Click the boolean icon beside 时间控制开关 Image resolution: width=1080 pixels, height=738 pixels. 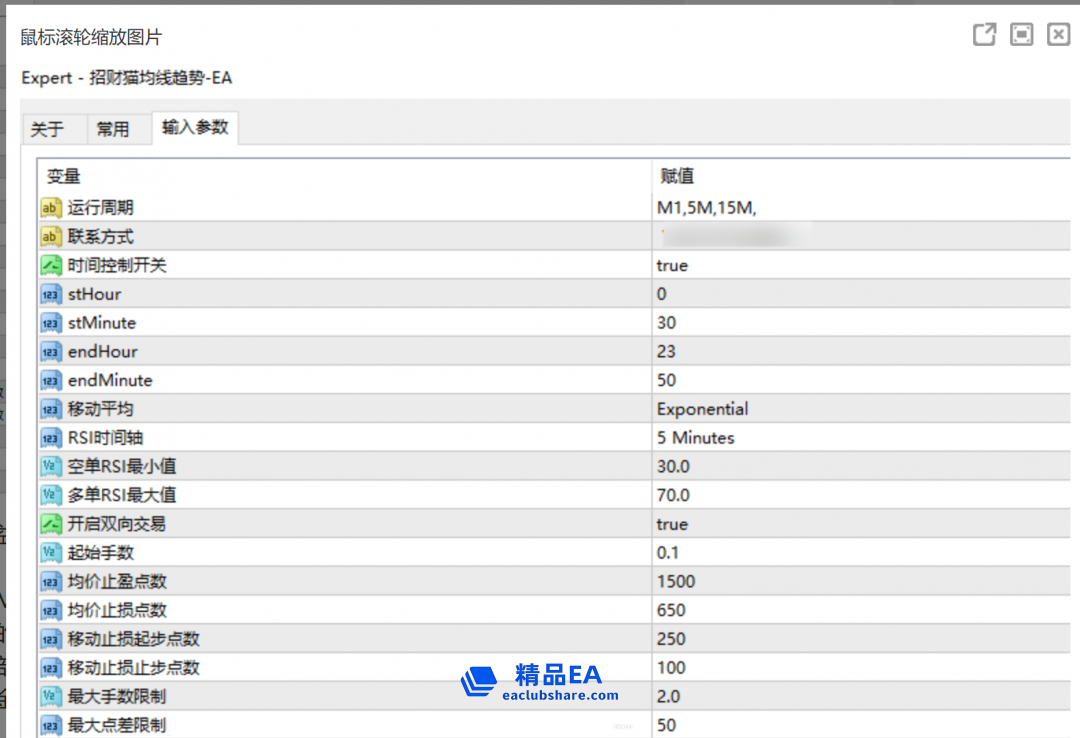point(51,266)
